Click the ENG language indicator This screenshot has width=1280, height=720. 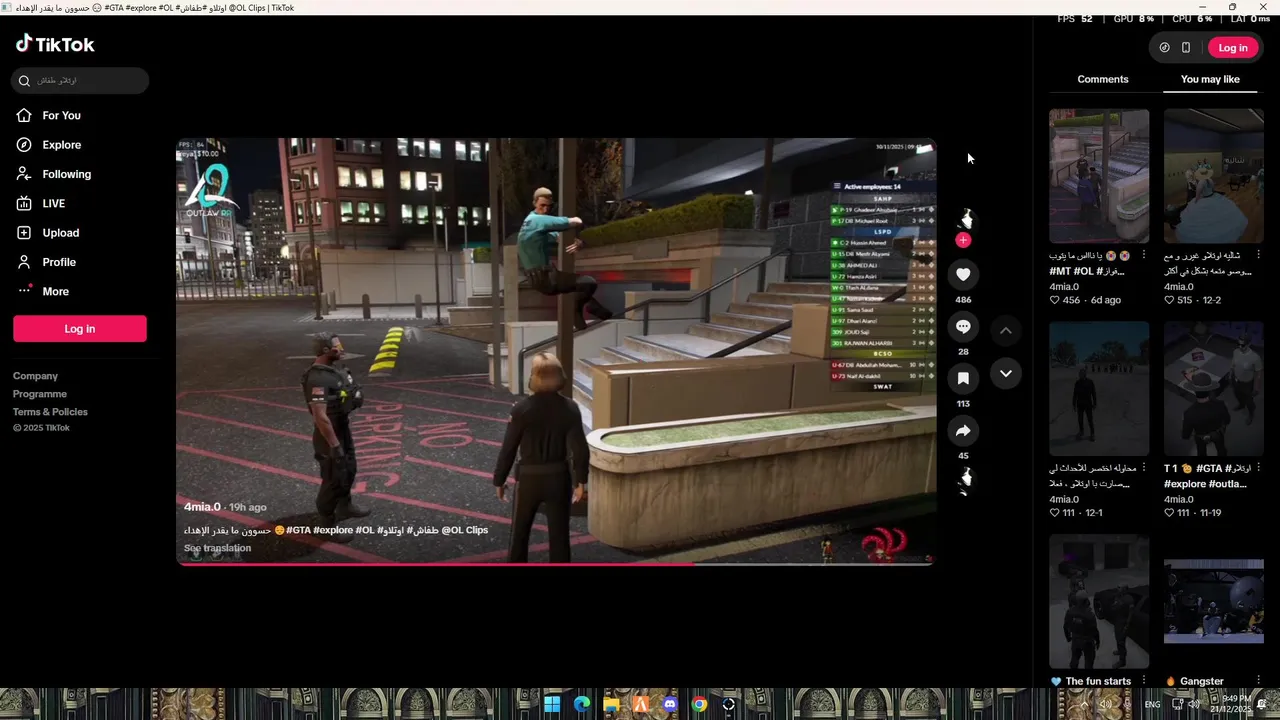(1152, 705)
